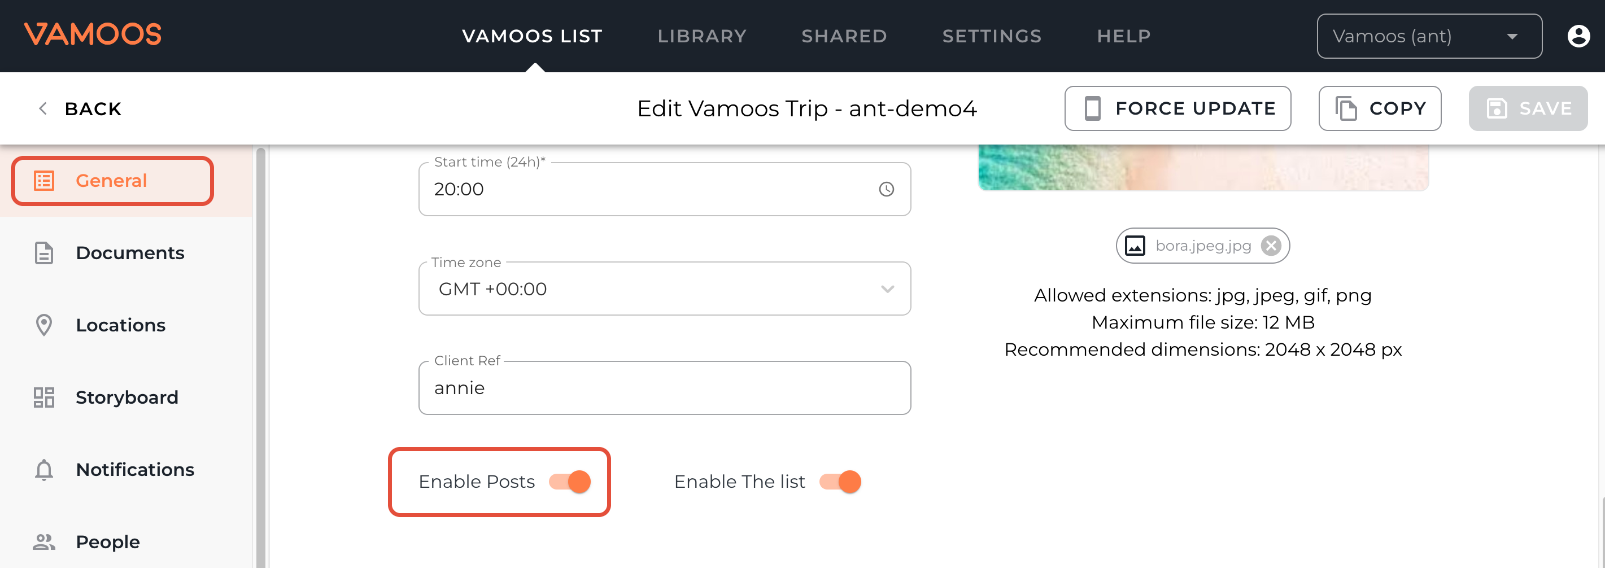Click the user account profile icon
1605x568 pixels.
1578,36
